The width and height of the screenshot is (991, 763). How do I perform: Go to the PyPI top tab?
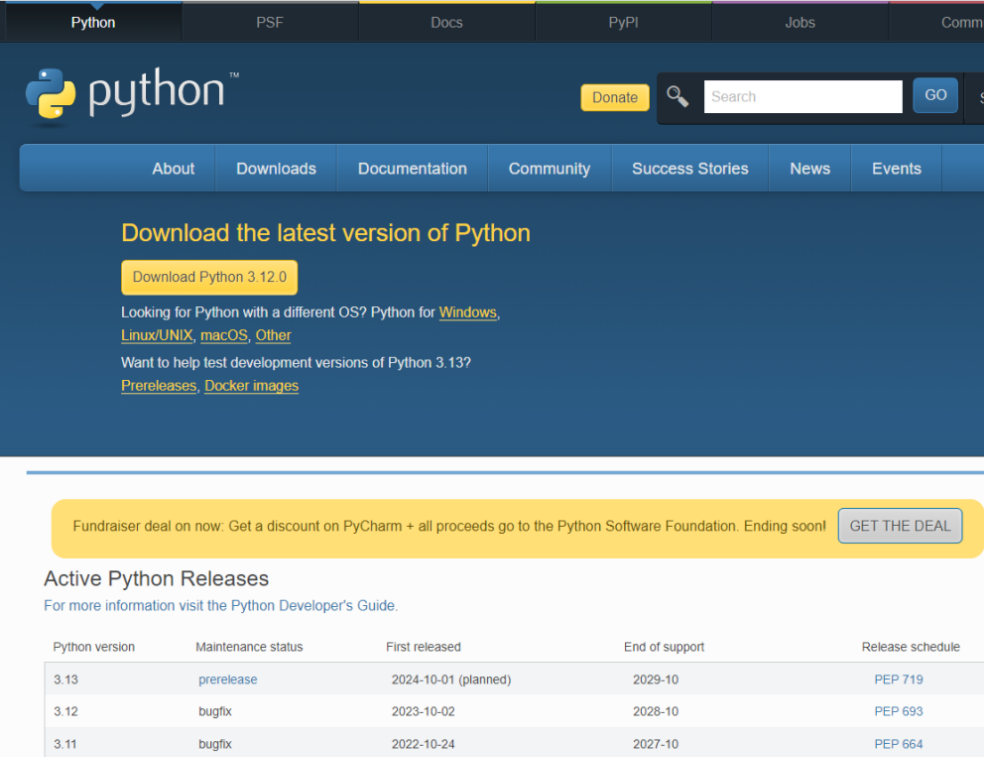tap(623, 23)
